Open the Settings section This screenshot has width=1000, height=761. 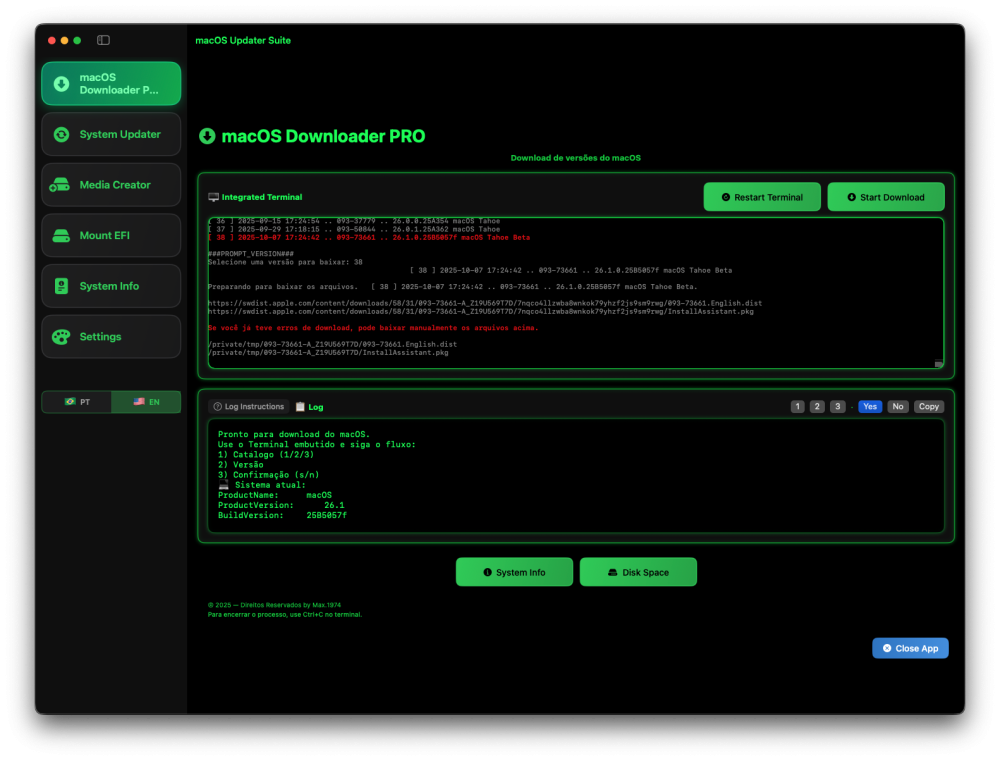(x=111, y=337)
